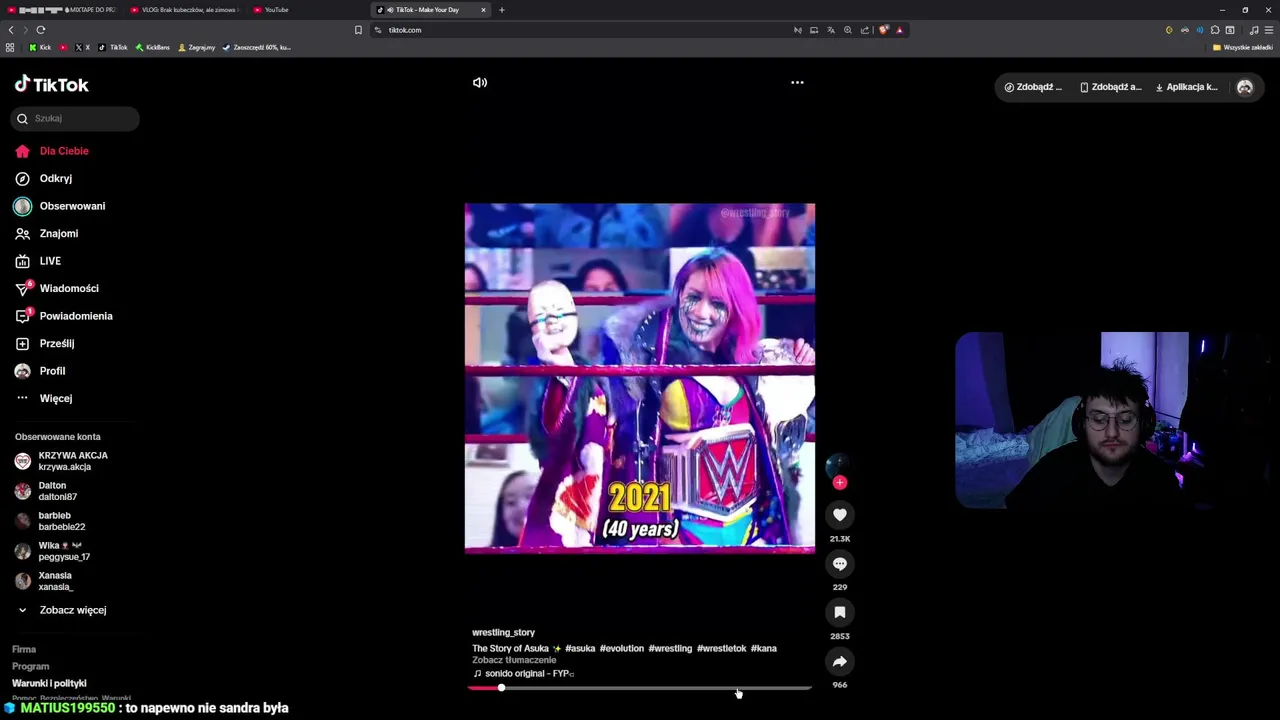
Task: Click first Zdobądź coins button
Action: (1034, 87)
